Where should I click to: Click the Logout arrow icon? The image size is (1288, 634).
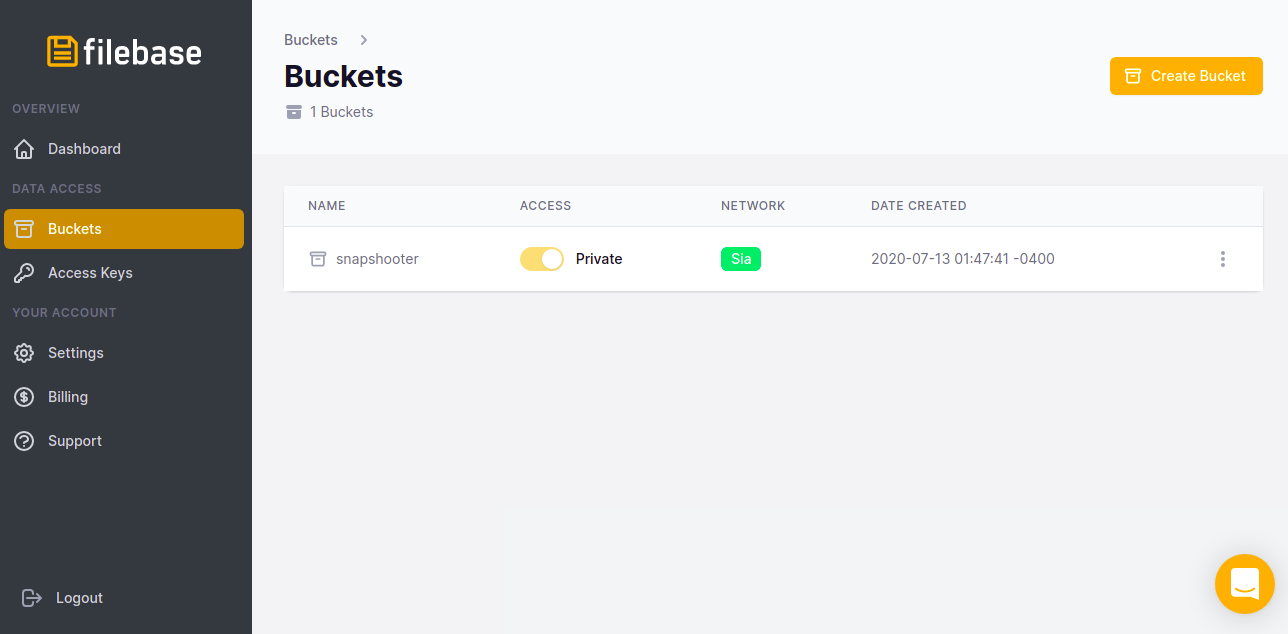(32, 598)
